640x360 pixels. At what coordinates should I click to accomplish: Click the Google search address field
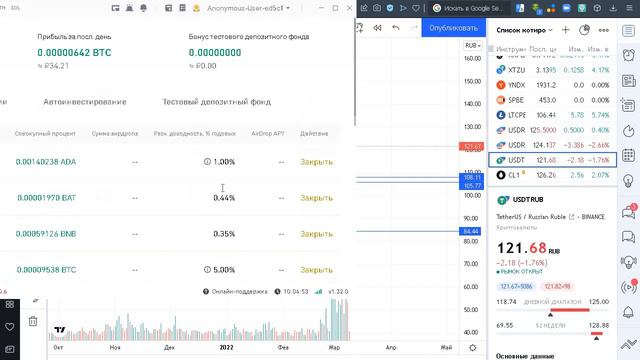[469, 8]
